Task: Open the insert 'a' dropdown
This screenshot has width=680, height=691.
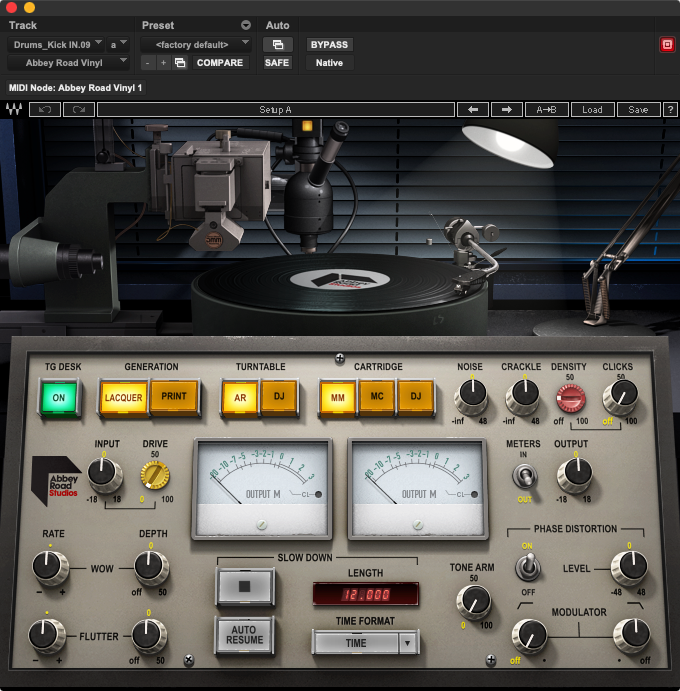Action: tap(118, 45)
